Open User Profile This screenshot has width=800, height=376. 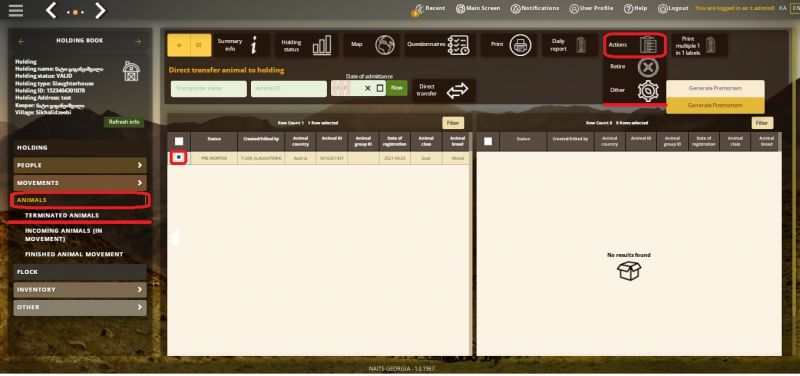tap(591, 9)
